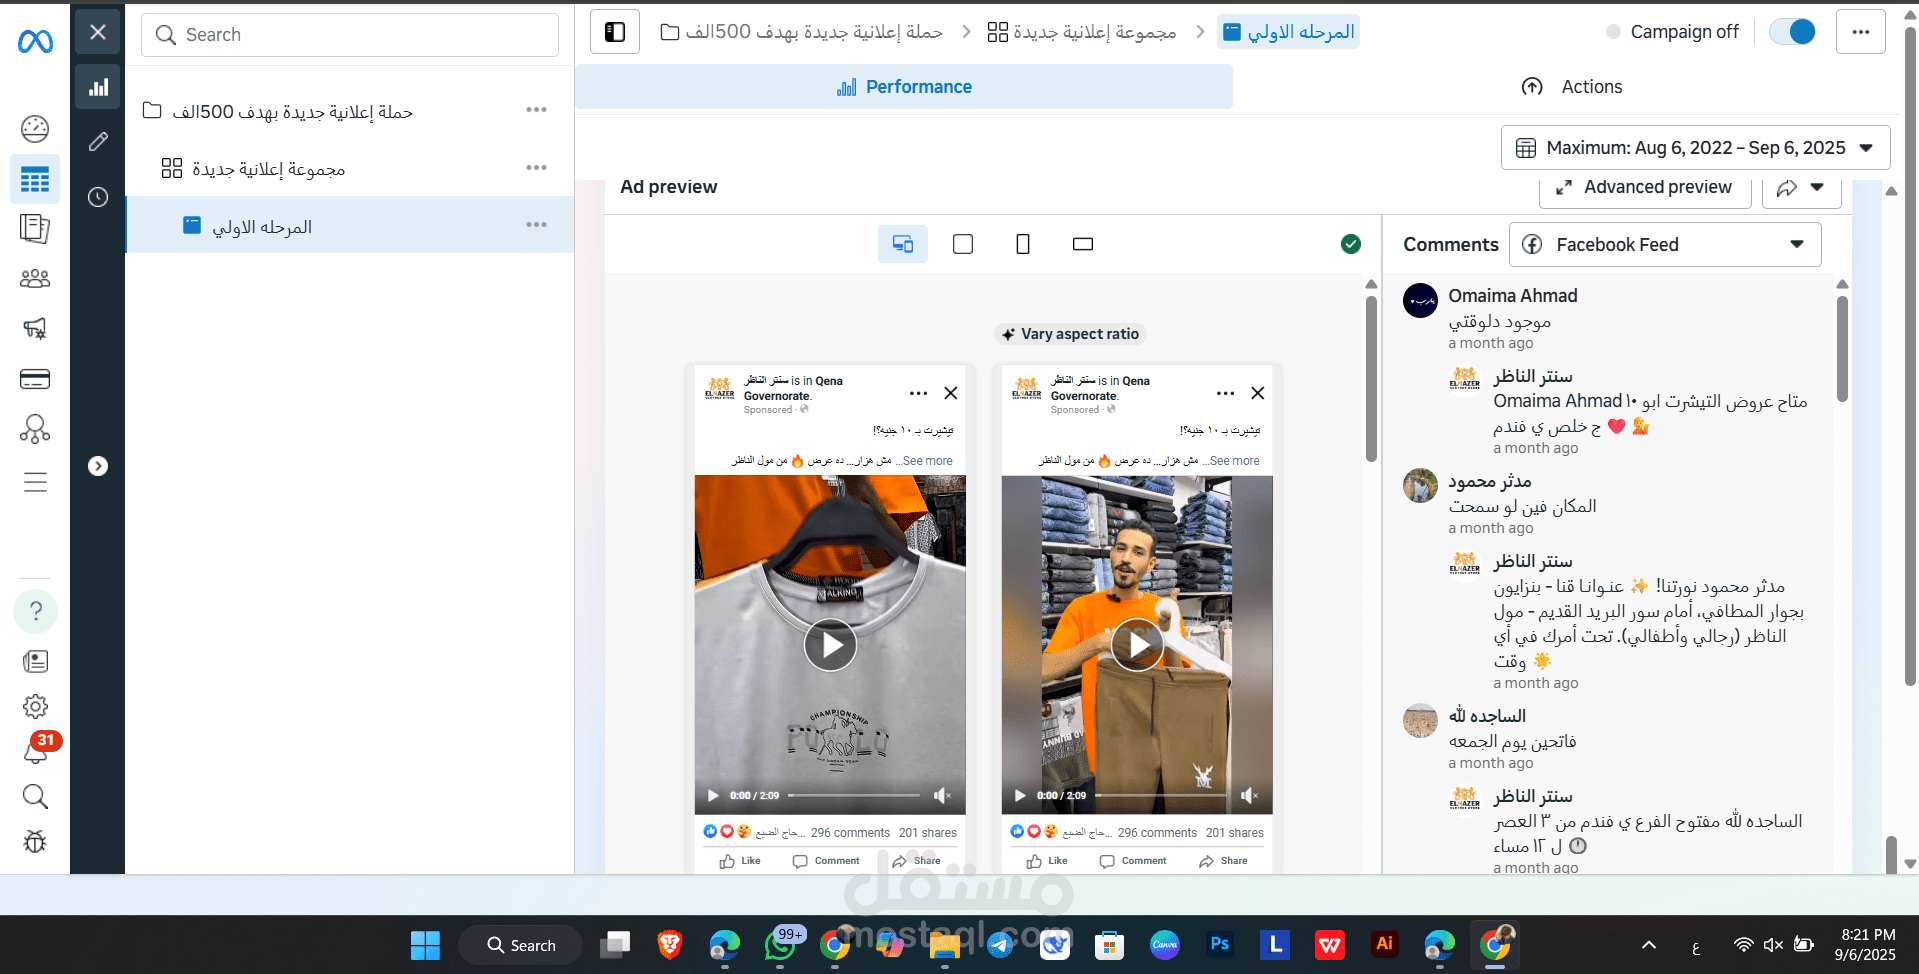This screenshot has width=1919, height=974.
Task: Toggle the side panel layout button
Action: click(615, 32)
